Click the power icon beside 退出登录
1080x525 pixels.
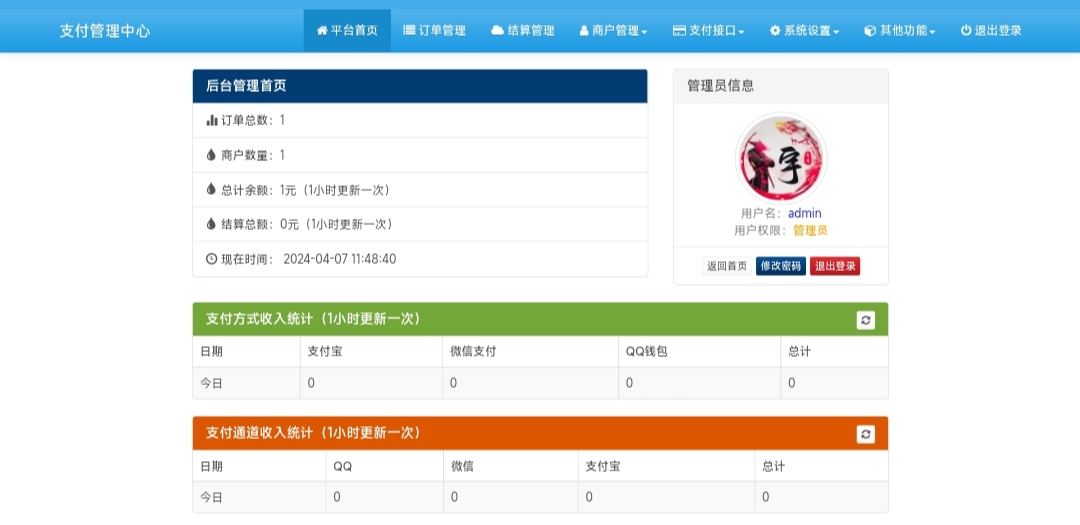966,30
